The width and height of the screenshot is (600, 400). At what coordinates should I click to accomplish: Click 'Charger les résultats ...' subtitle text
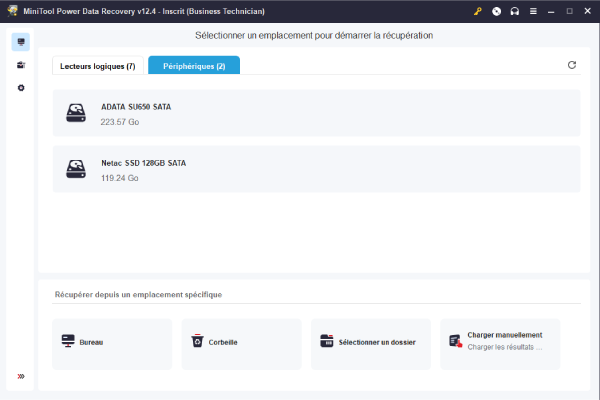505,347
